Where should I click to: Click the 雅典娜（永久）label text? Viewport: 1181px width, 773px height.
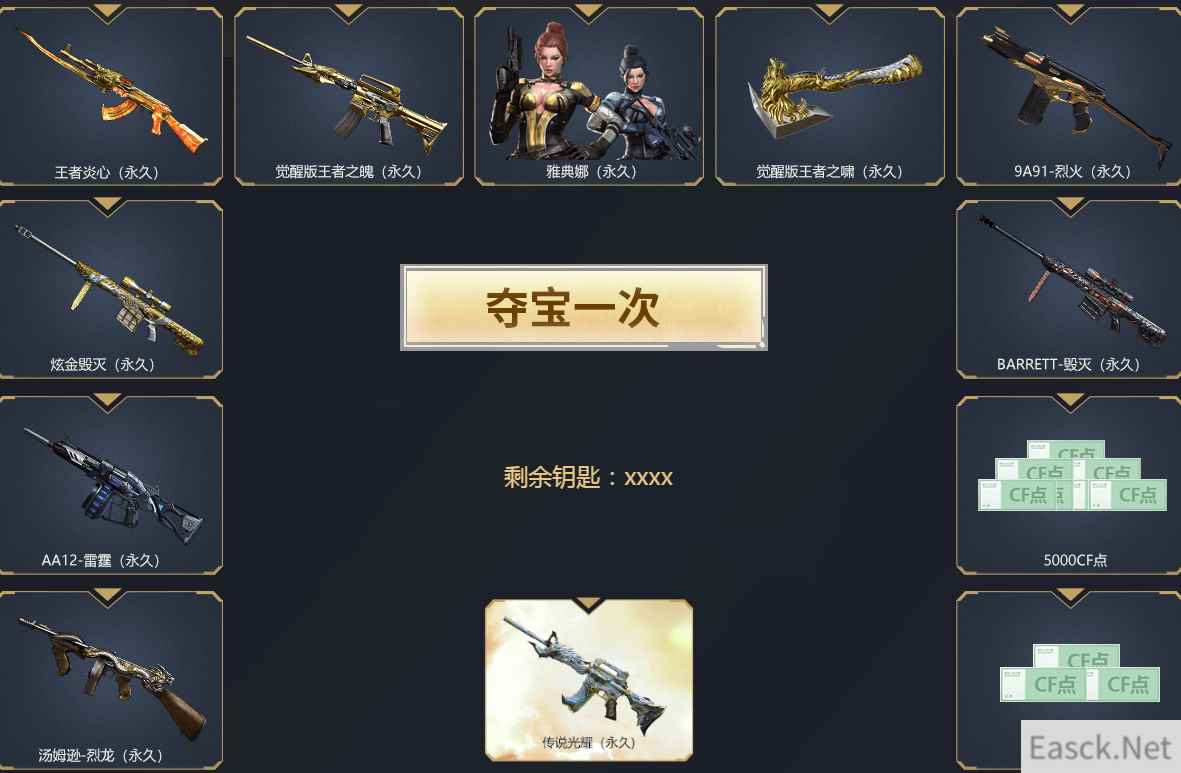coord(591,172)
